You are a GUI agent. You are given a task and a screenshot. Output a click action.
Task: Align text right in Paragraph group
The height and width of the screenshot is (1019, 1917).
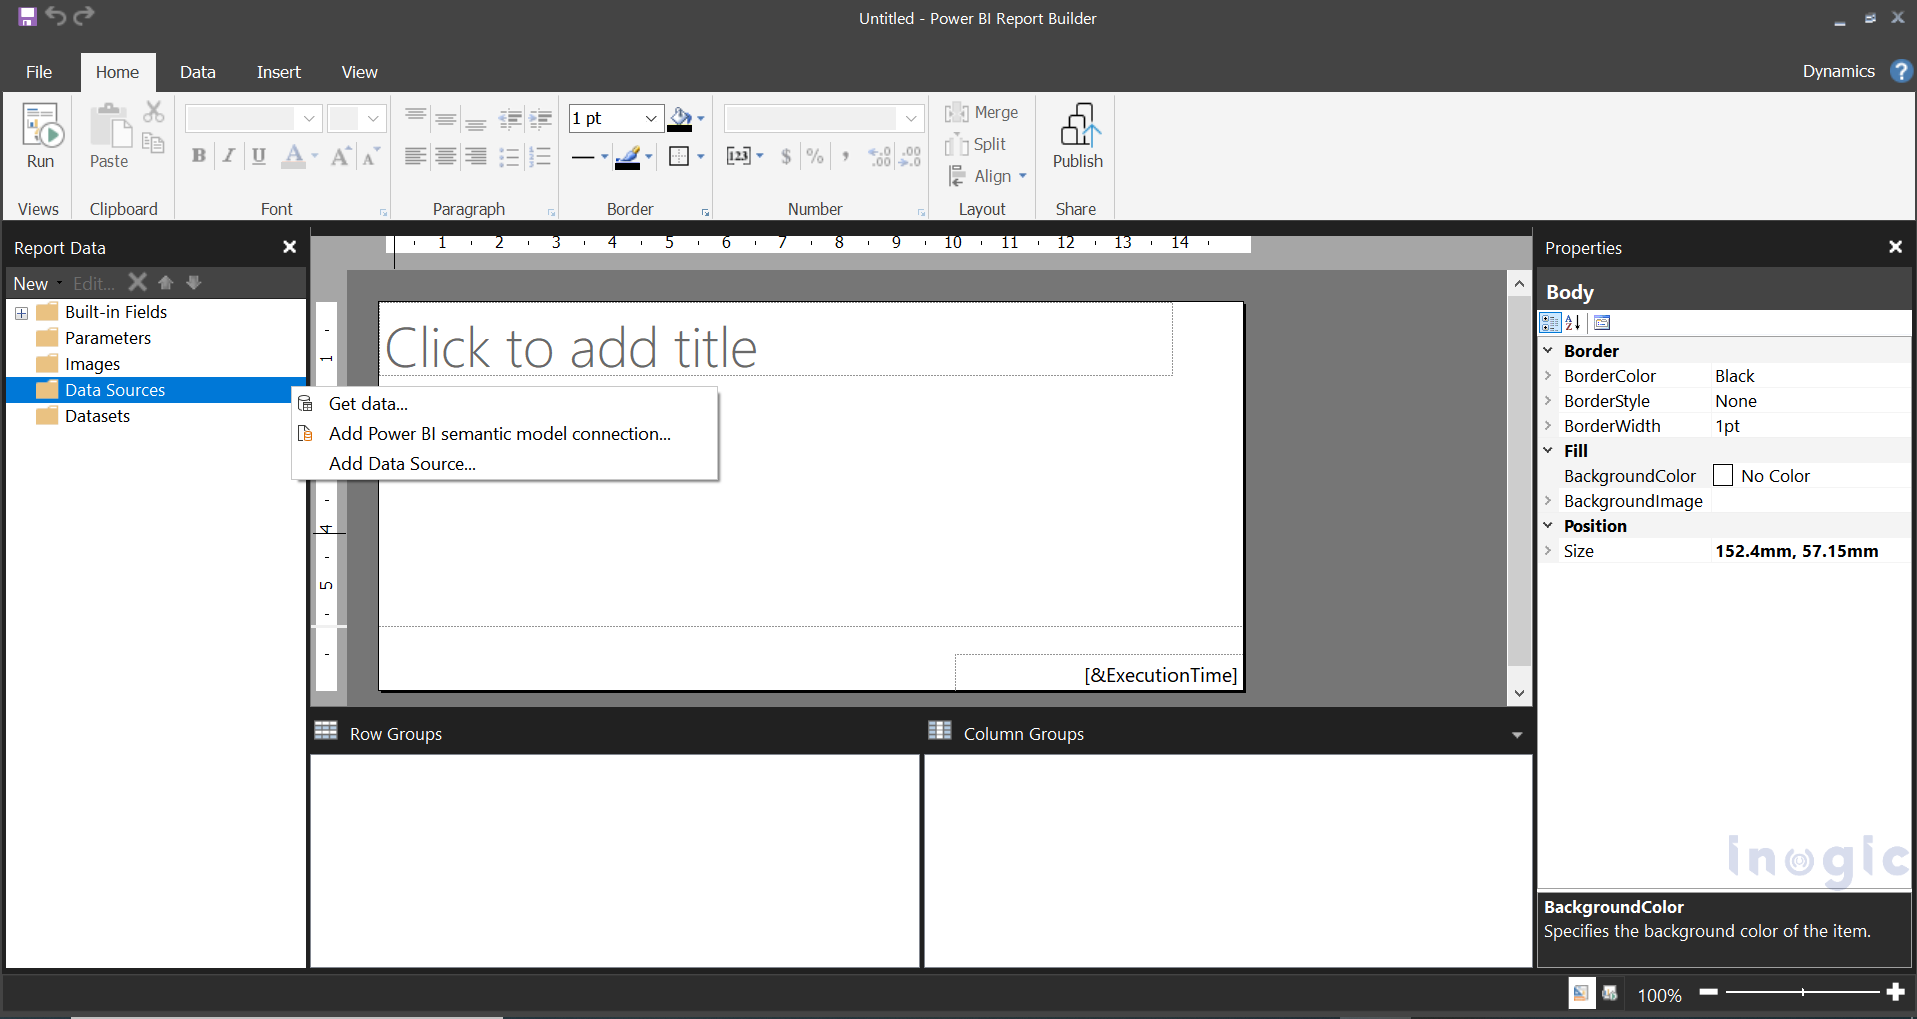point(476,156)
